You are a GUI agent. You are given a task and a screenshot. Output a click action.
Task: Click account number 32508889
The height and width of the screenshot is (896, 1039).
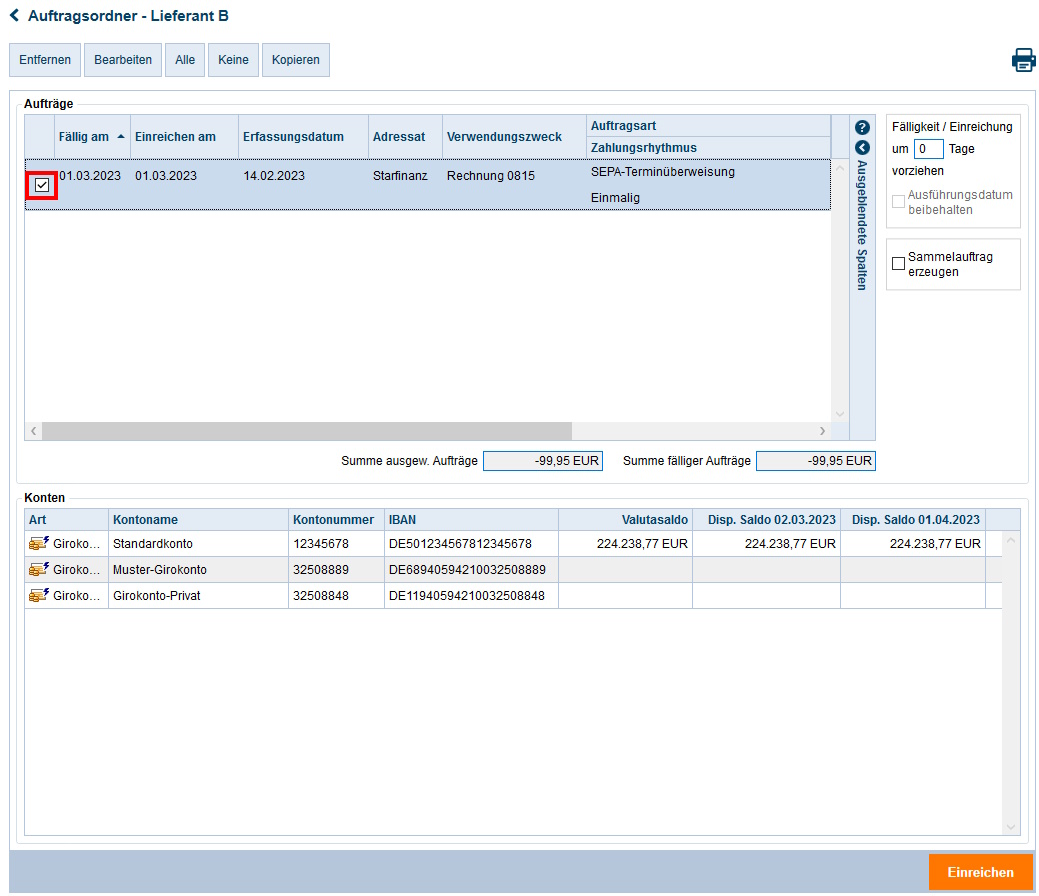tap(321, 569)
